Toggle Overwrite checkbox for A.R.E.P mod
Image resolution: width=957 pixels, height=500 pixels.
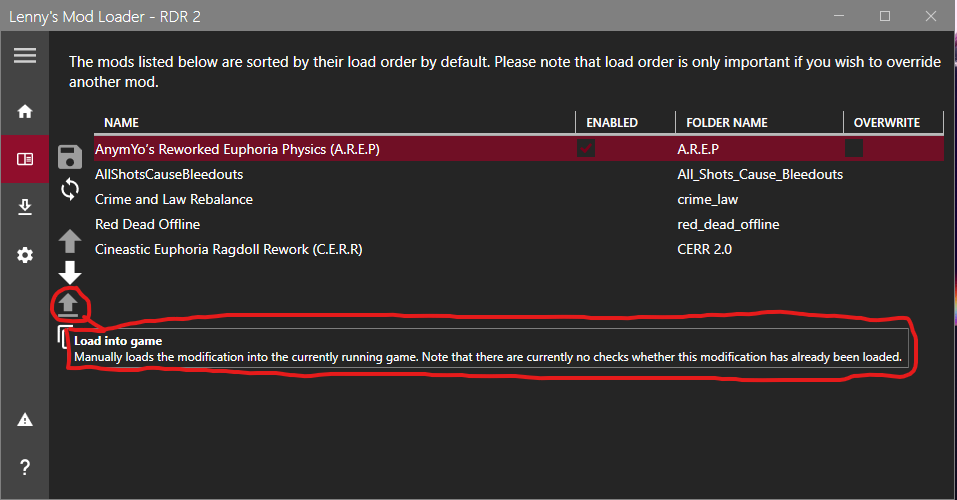click(x=854, y=149)
